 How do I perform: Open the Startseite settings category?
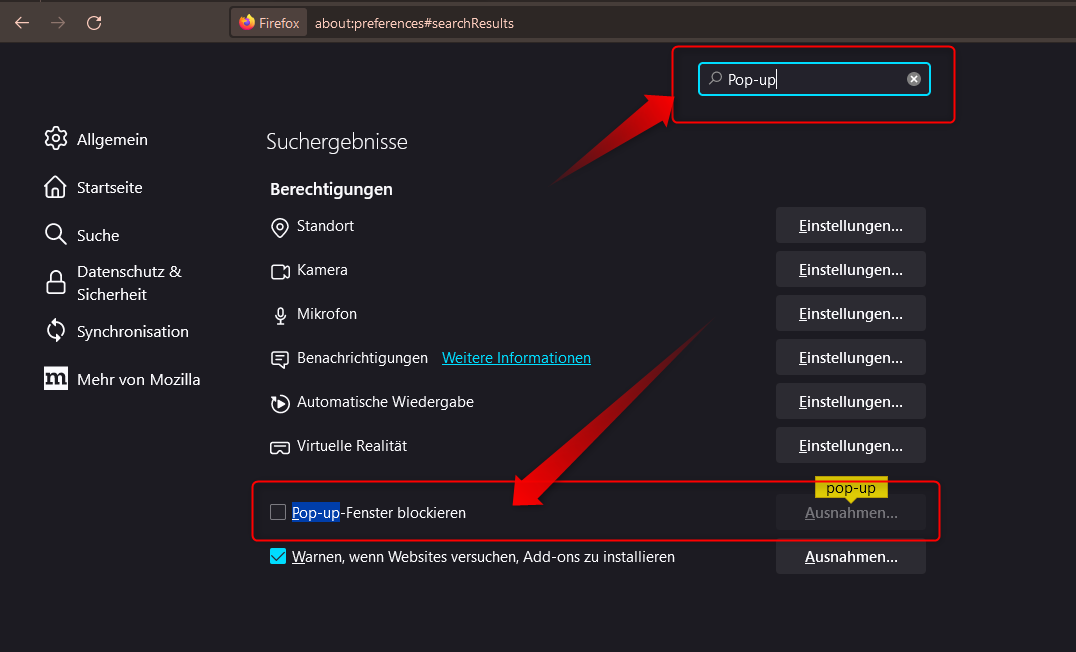[109, 187]
